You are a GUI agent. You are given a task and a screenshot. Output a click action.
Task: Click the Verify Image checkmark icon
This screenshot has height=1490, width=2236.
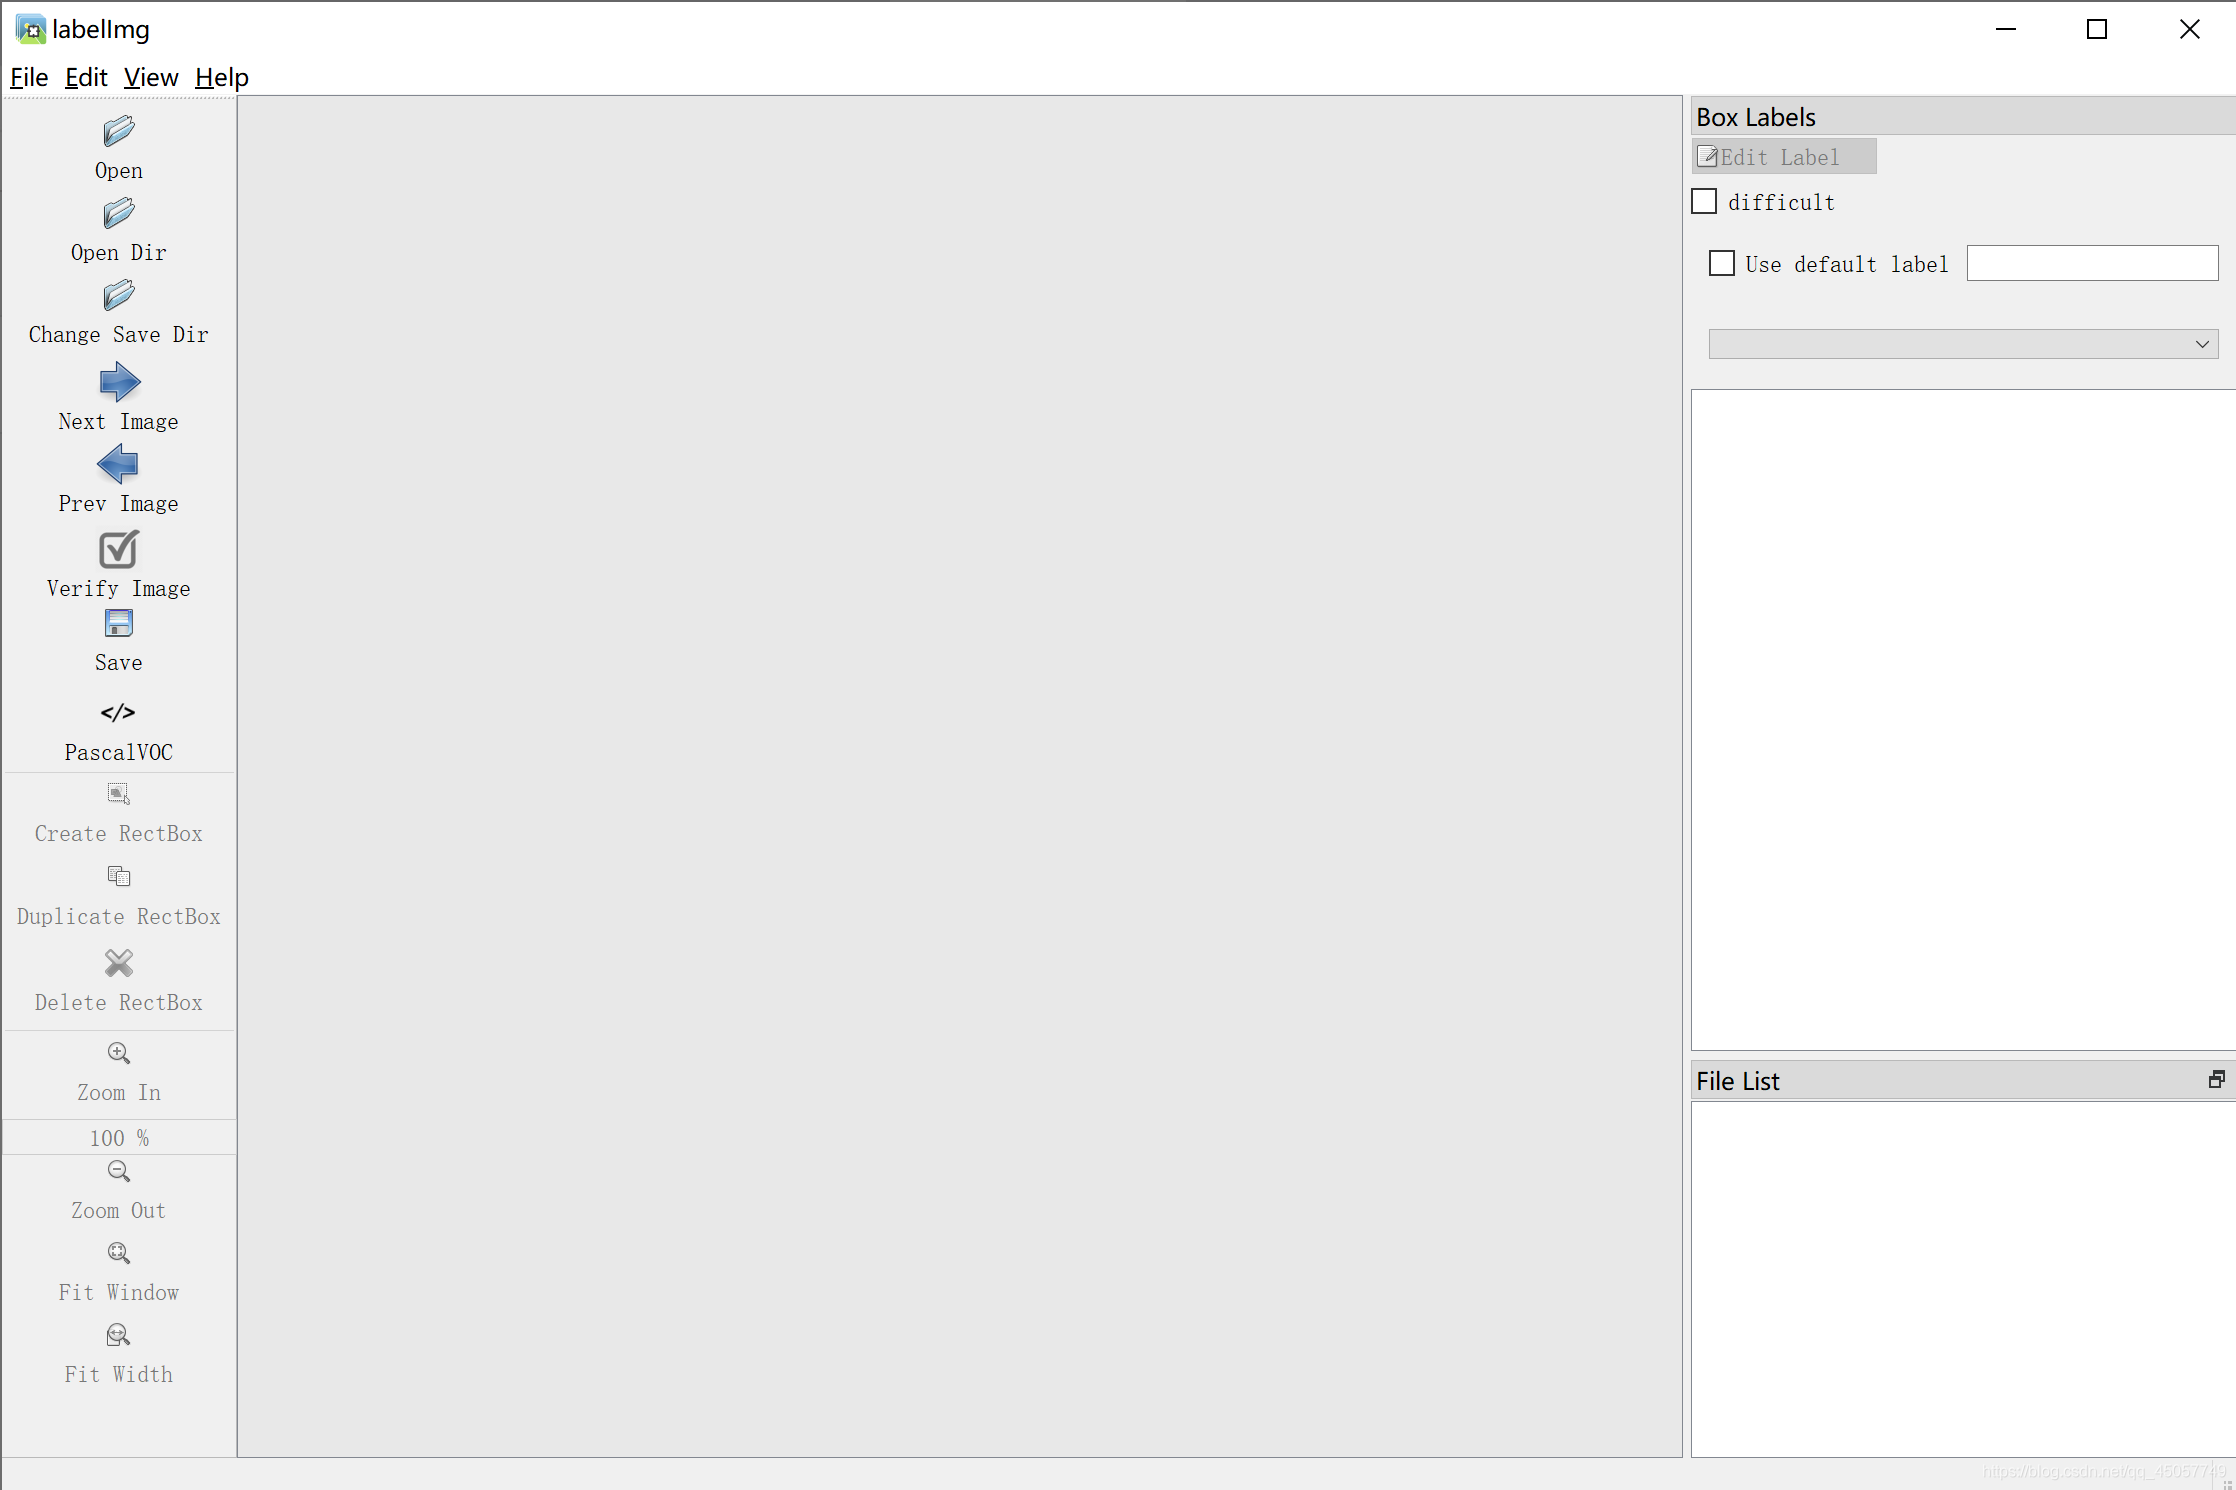[x=118, y=549]
